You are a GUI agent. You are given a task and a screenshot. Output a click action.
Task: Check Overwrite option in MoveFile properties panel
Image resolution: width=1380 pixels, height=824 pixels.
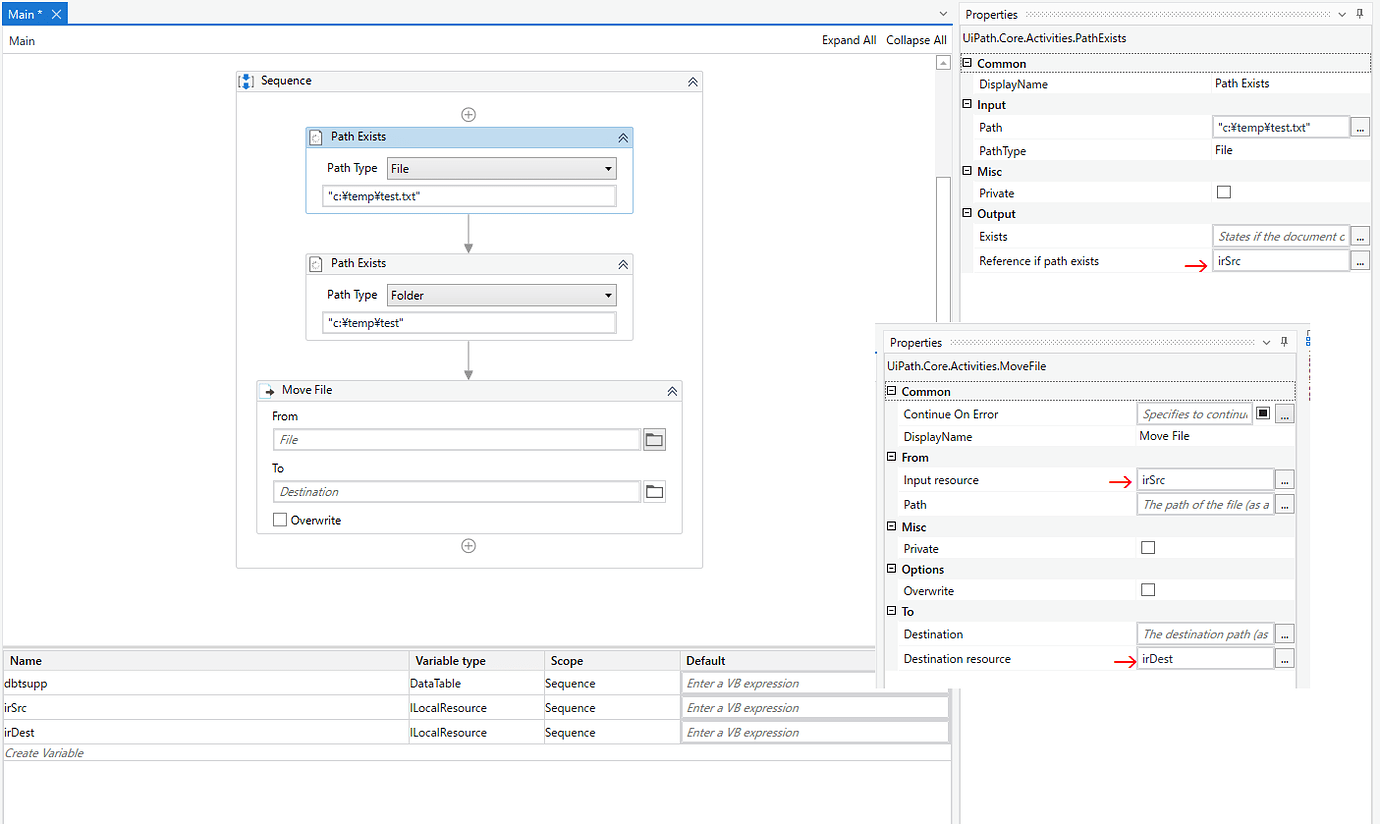pos(1148,590)
